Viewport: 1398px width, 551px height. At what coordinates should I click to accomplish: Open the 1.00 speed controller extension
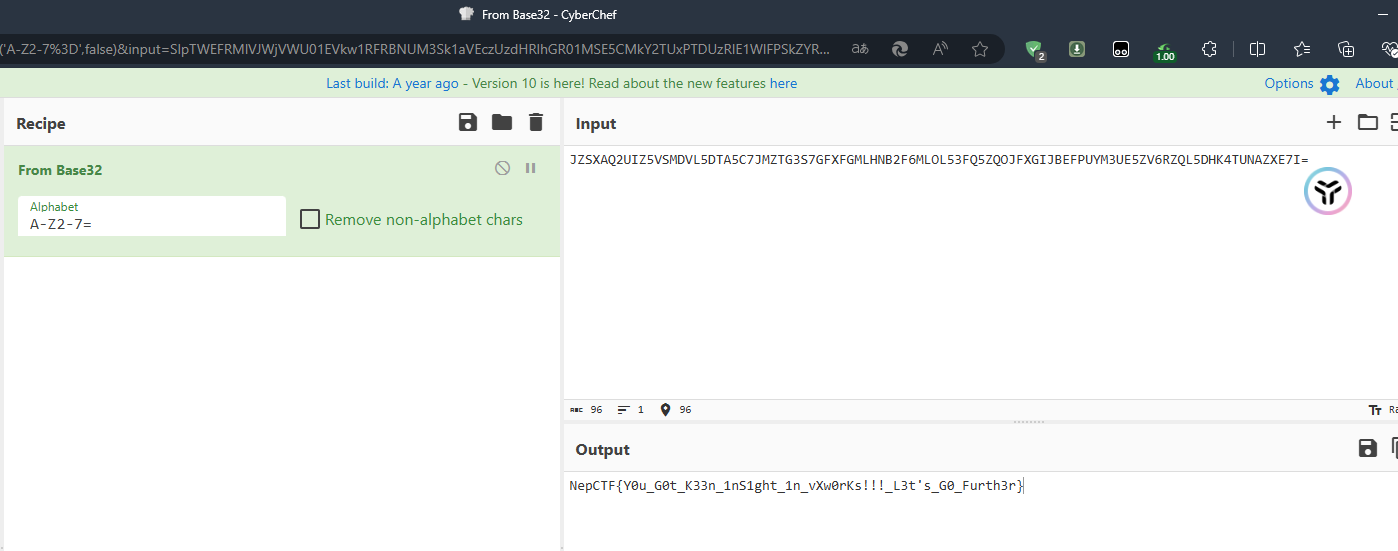(1165, 50)
